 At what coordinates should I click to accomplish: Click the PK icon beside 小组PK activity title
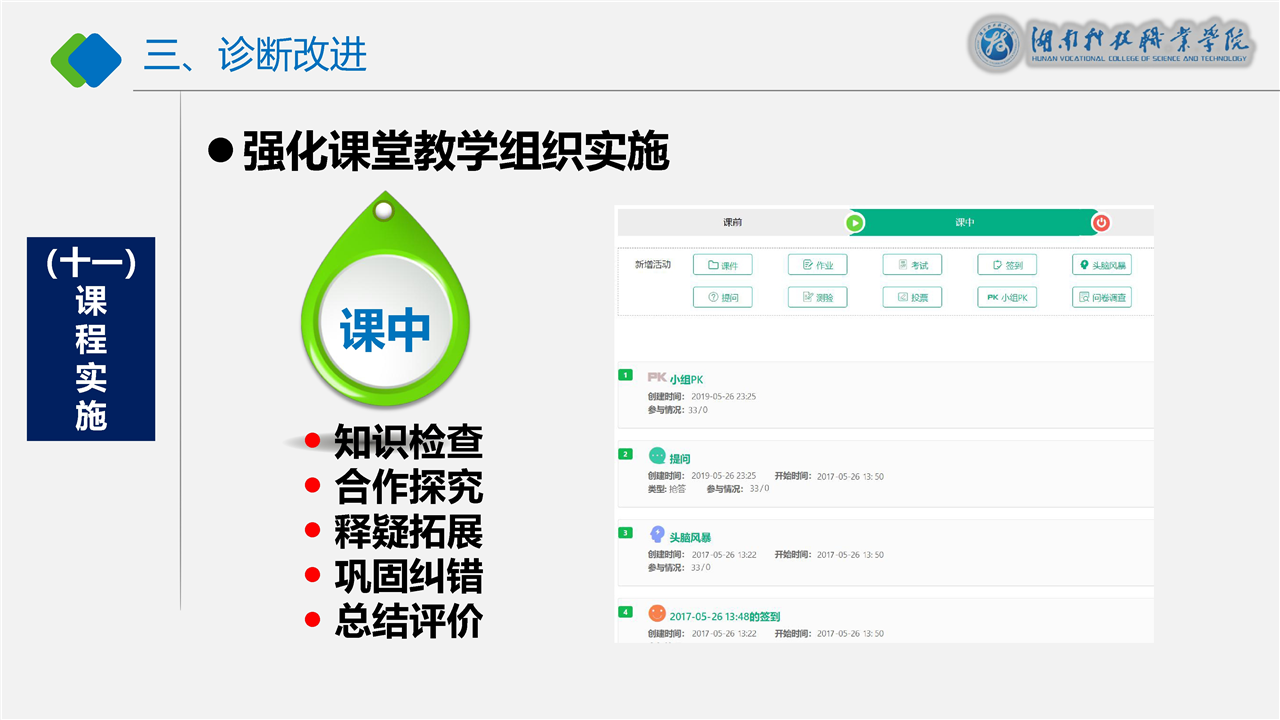tap(657, 378)
